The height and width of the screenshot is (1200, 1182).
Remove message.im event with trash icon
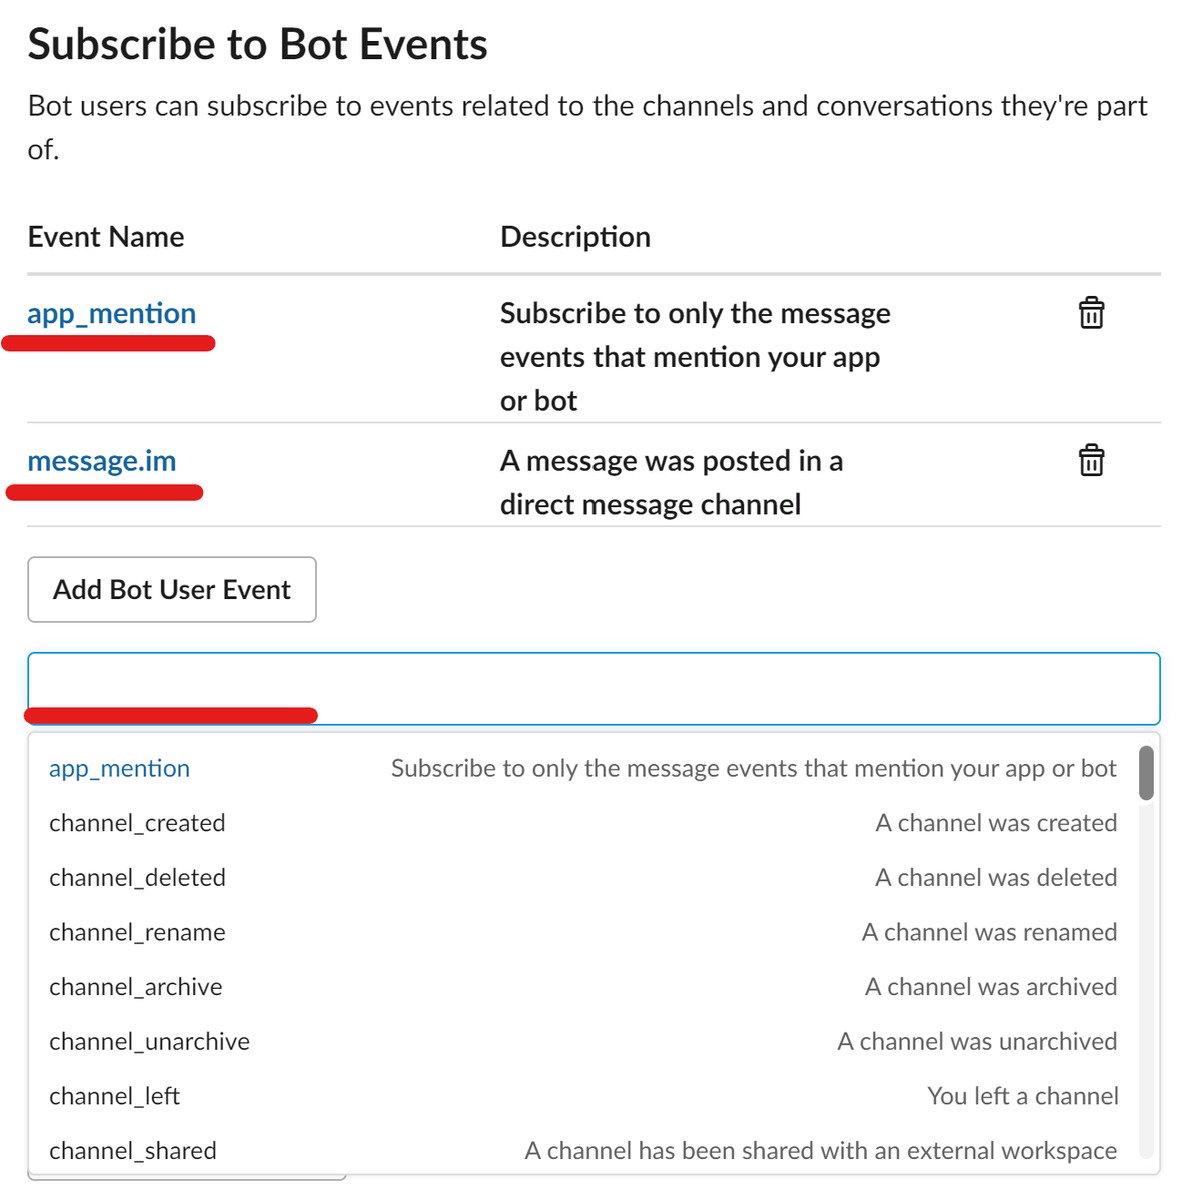(1091, 460)
